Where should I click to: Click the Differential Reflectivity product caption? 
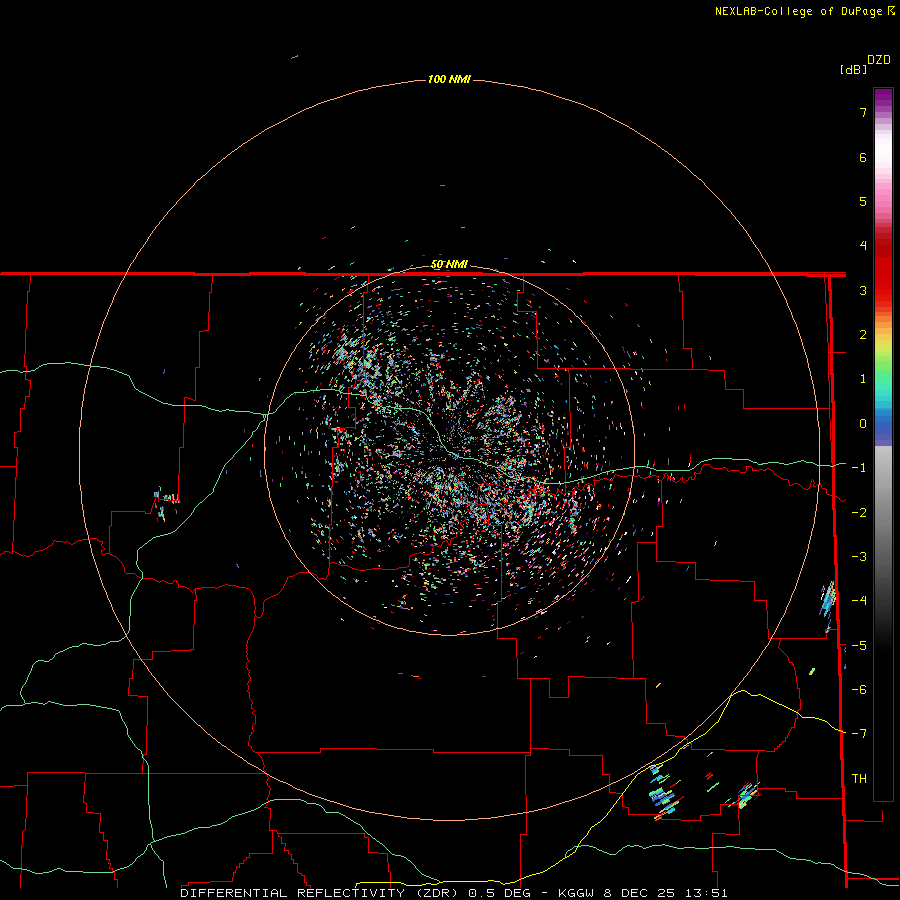(x=453, y=893)
